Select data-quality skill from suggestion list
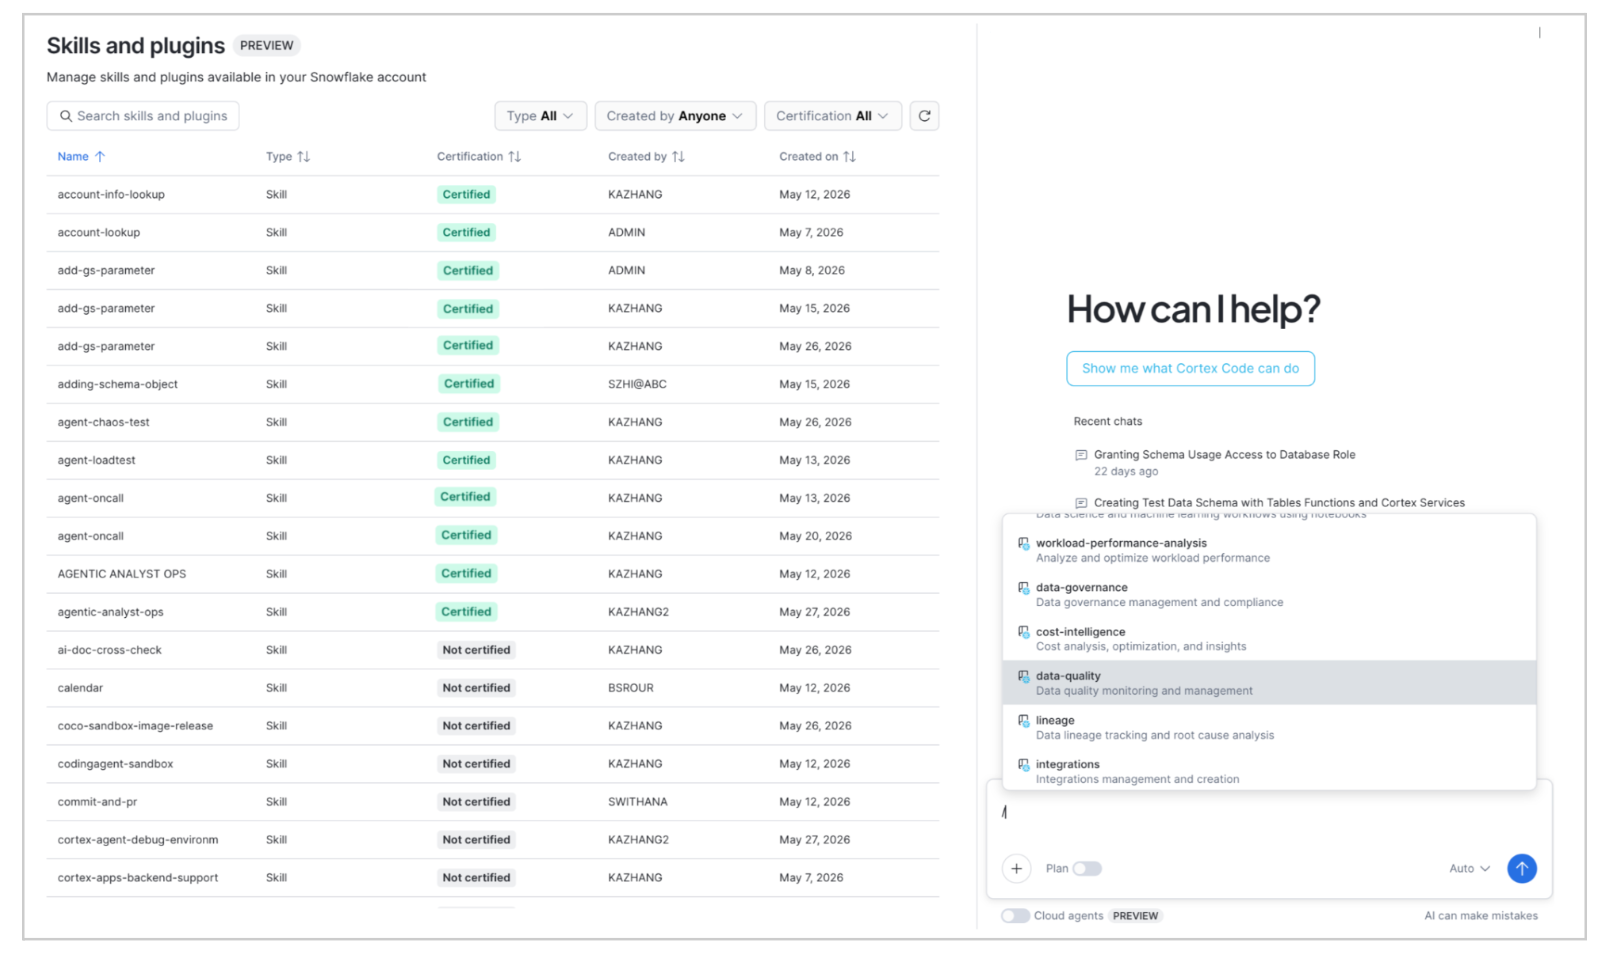 pyautogui.click(x=1269, y=683)
